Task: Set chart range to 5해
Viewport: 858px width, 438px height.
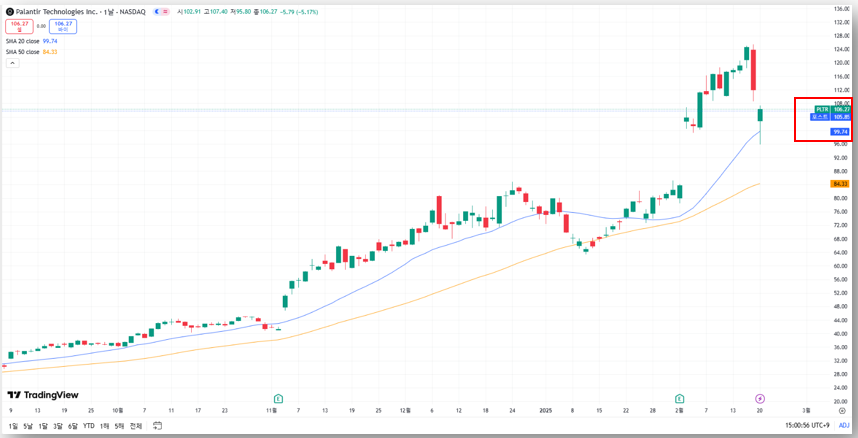Action: coord(119,425)
